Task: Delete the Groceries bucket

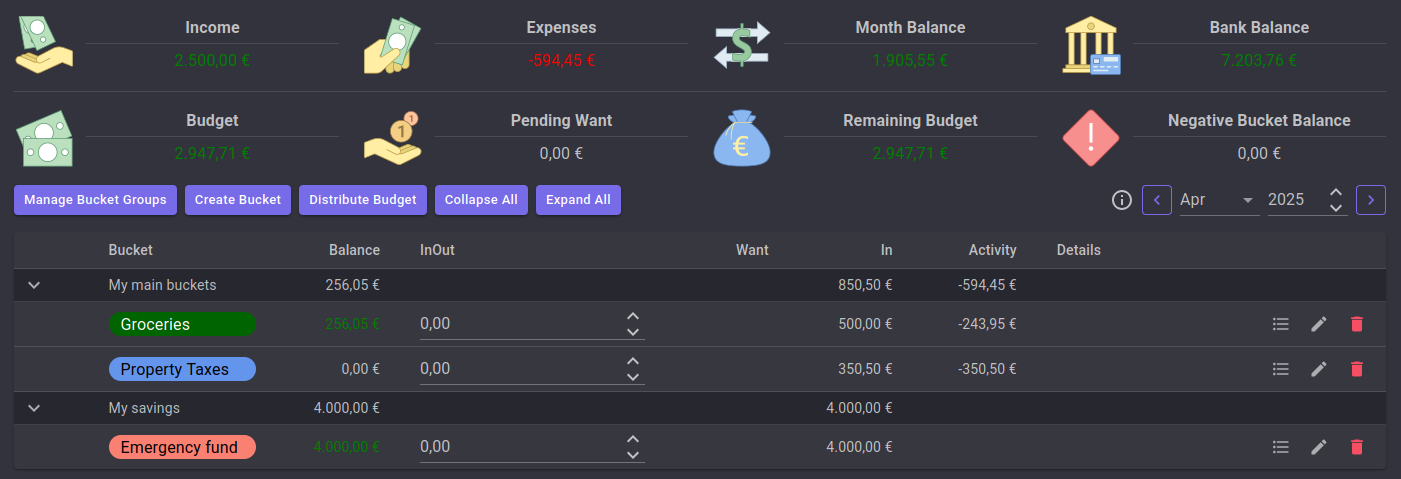Action: pos(1356,324)
